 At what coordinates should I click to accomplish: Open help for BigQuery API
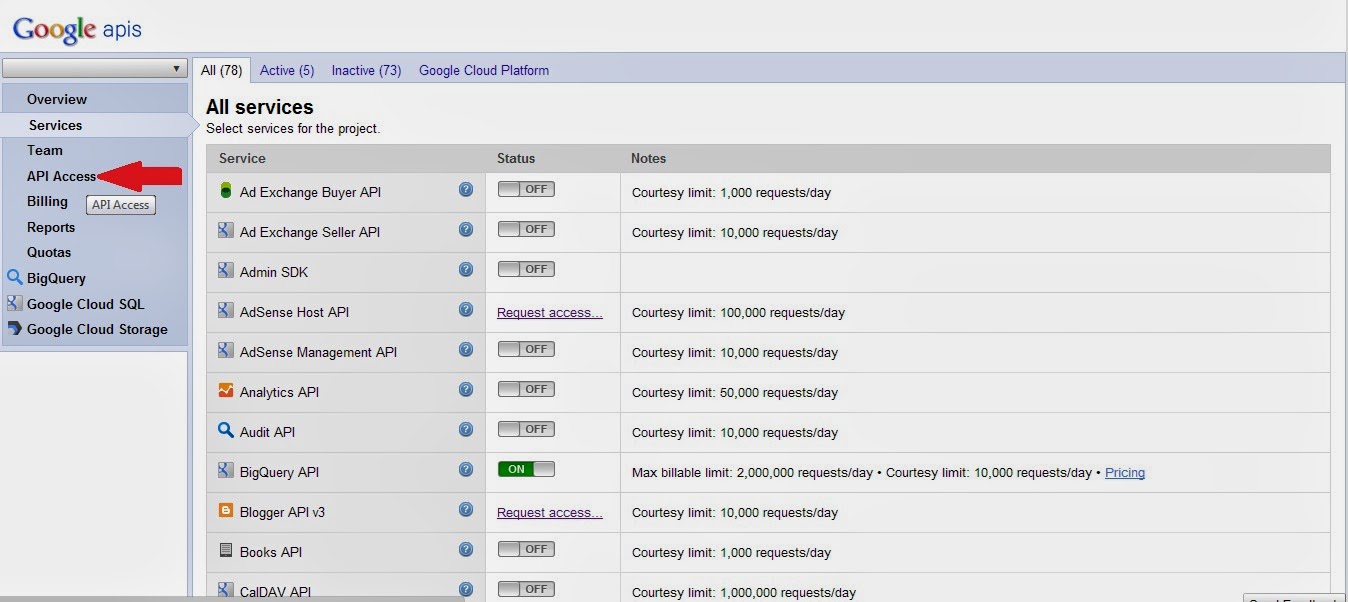point(466,469)
